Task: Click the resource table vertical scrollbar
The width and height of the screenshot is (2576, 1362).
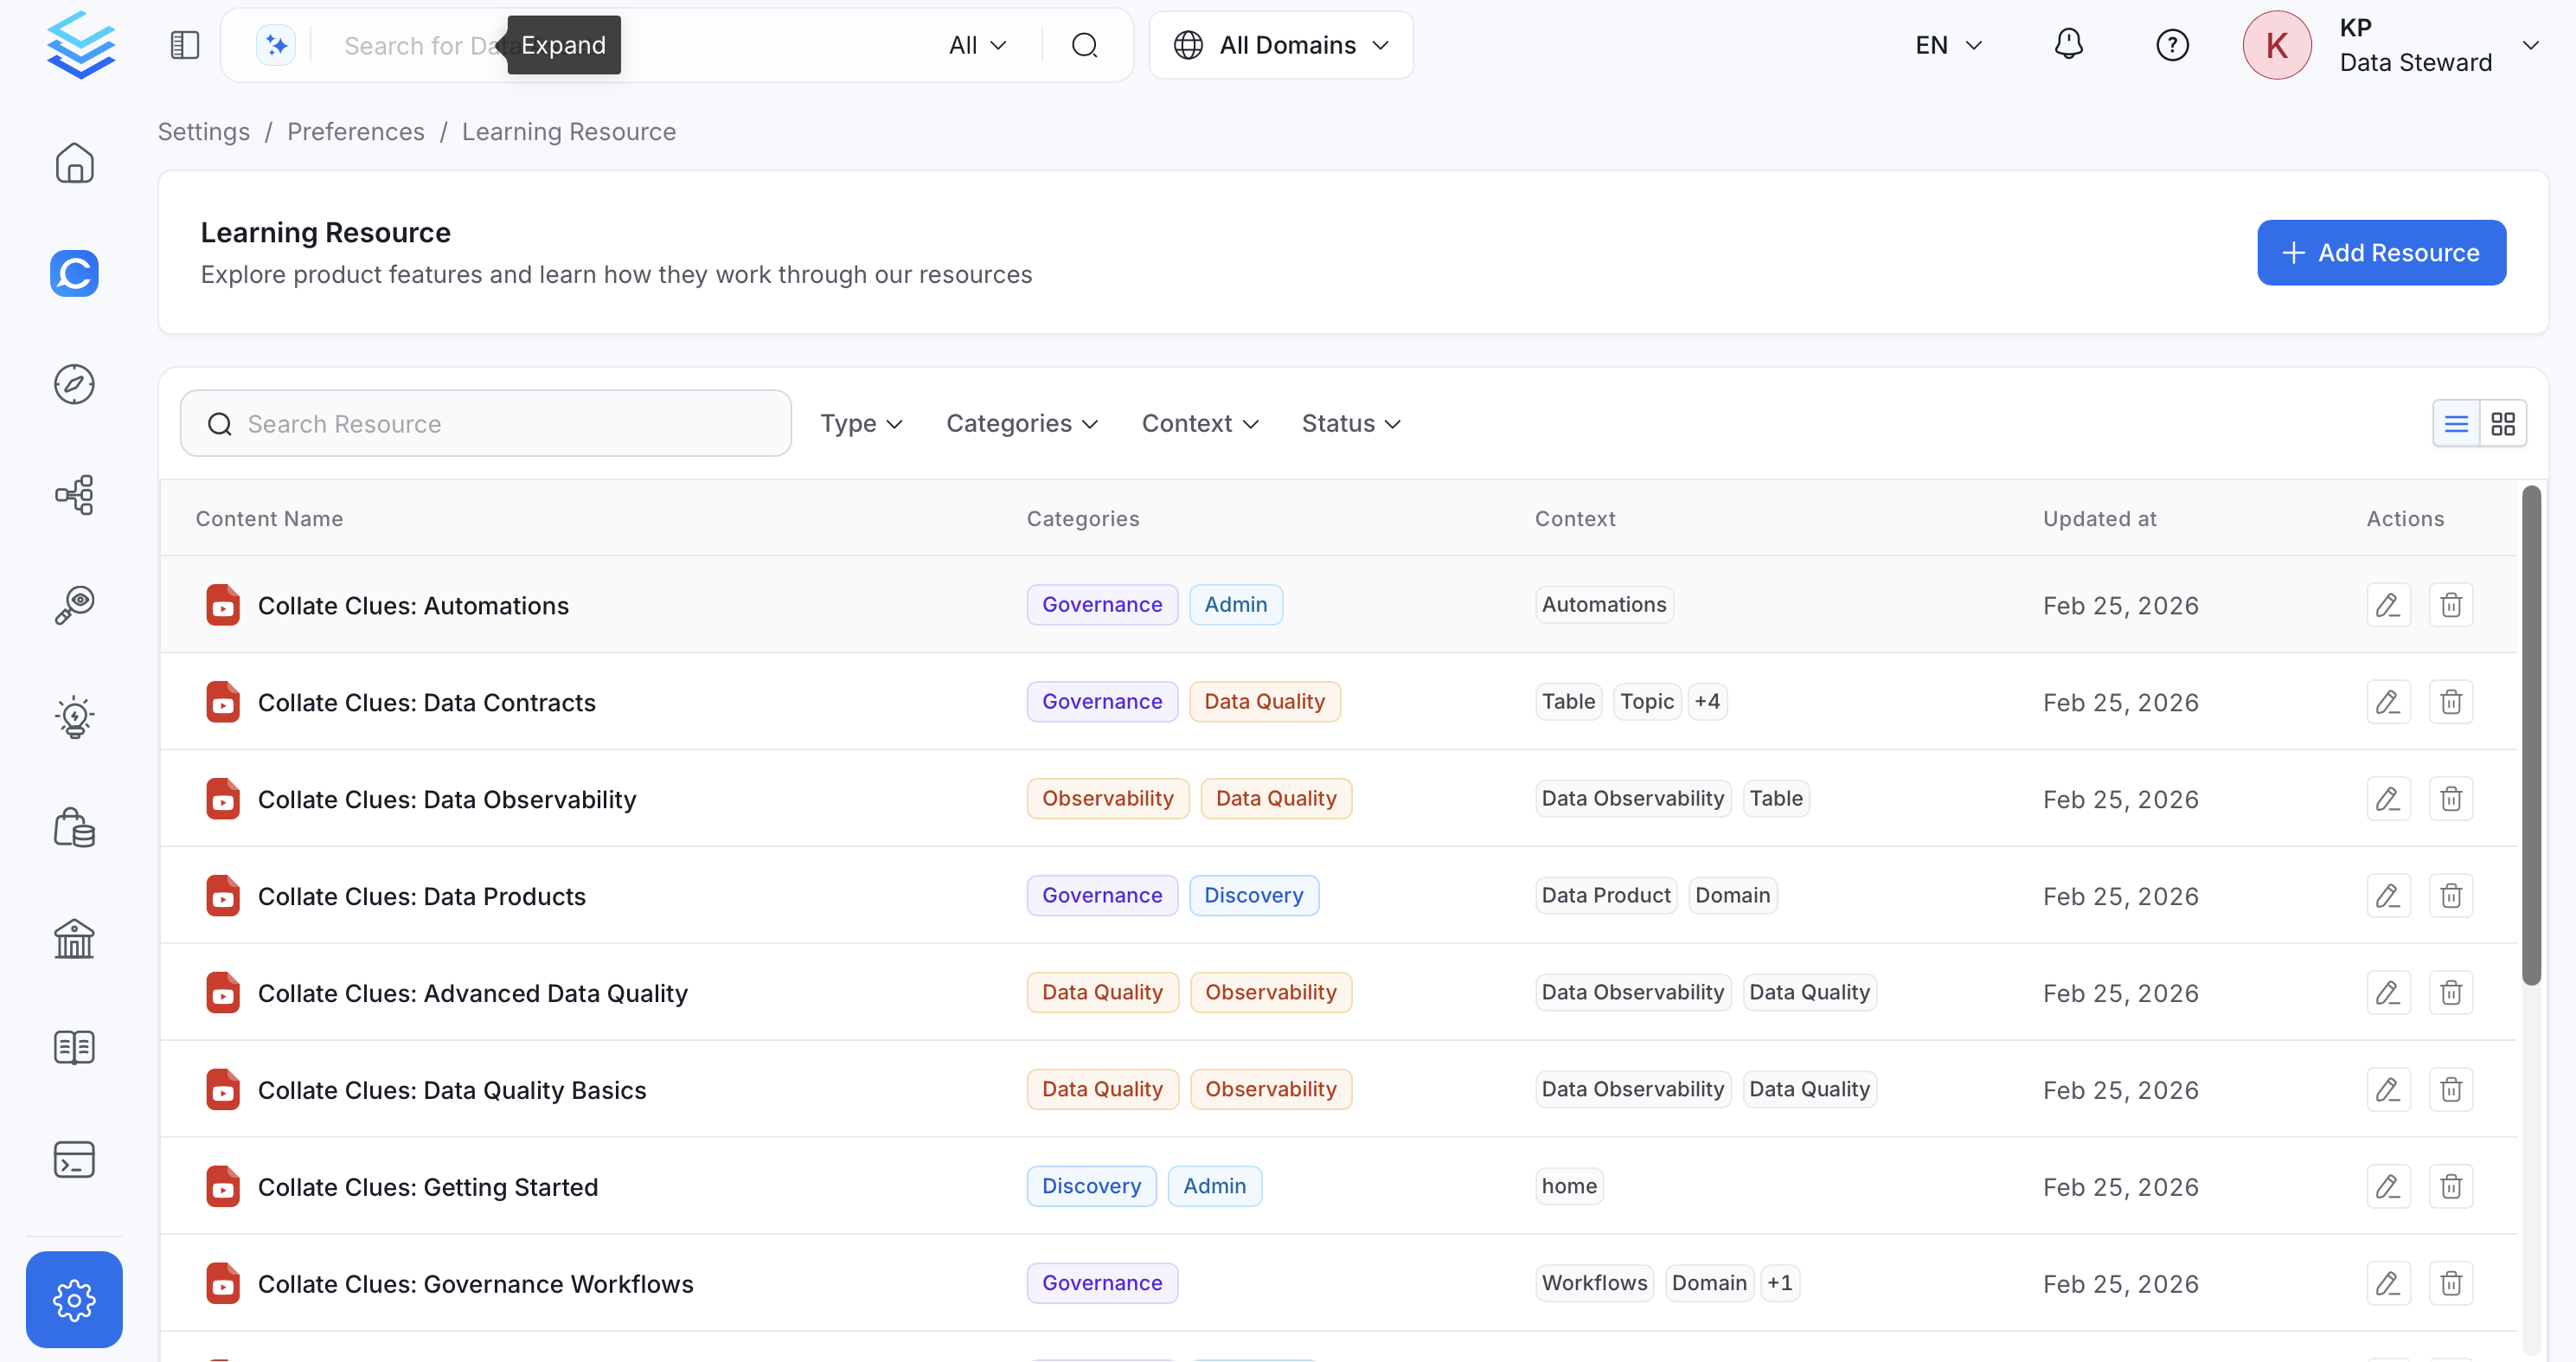Action: (x=2531, y=736)
